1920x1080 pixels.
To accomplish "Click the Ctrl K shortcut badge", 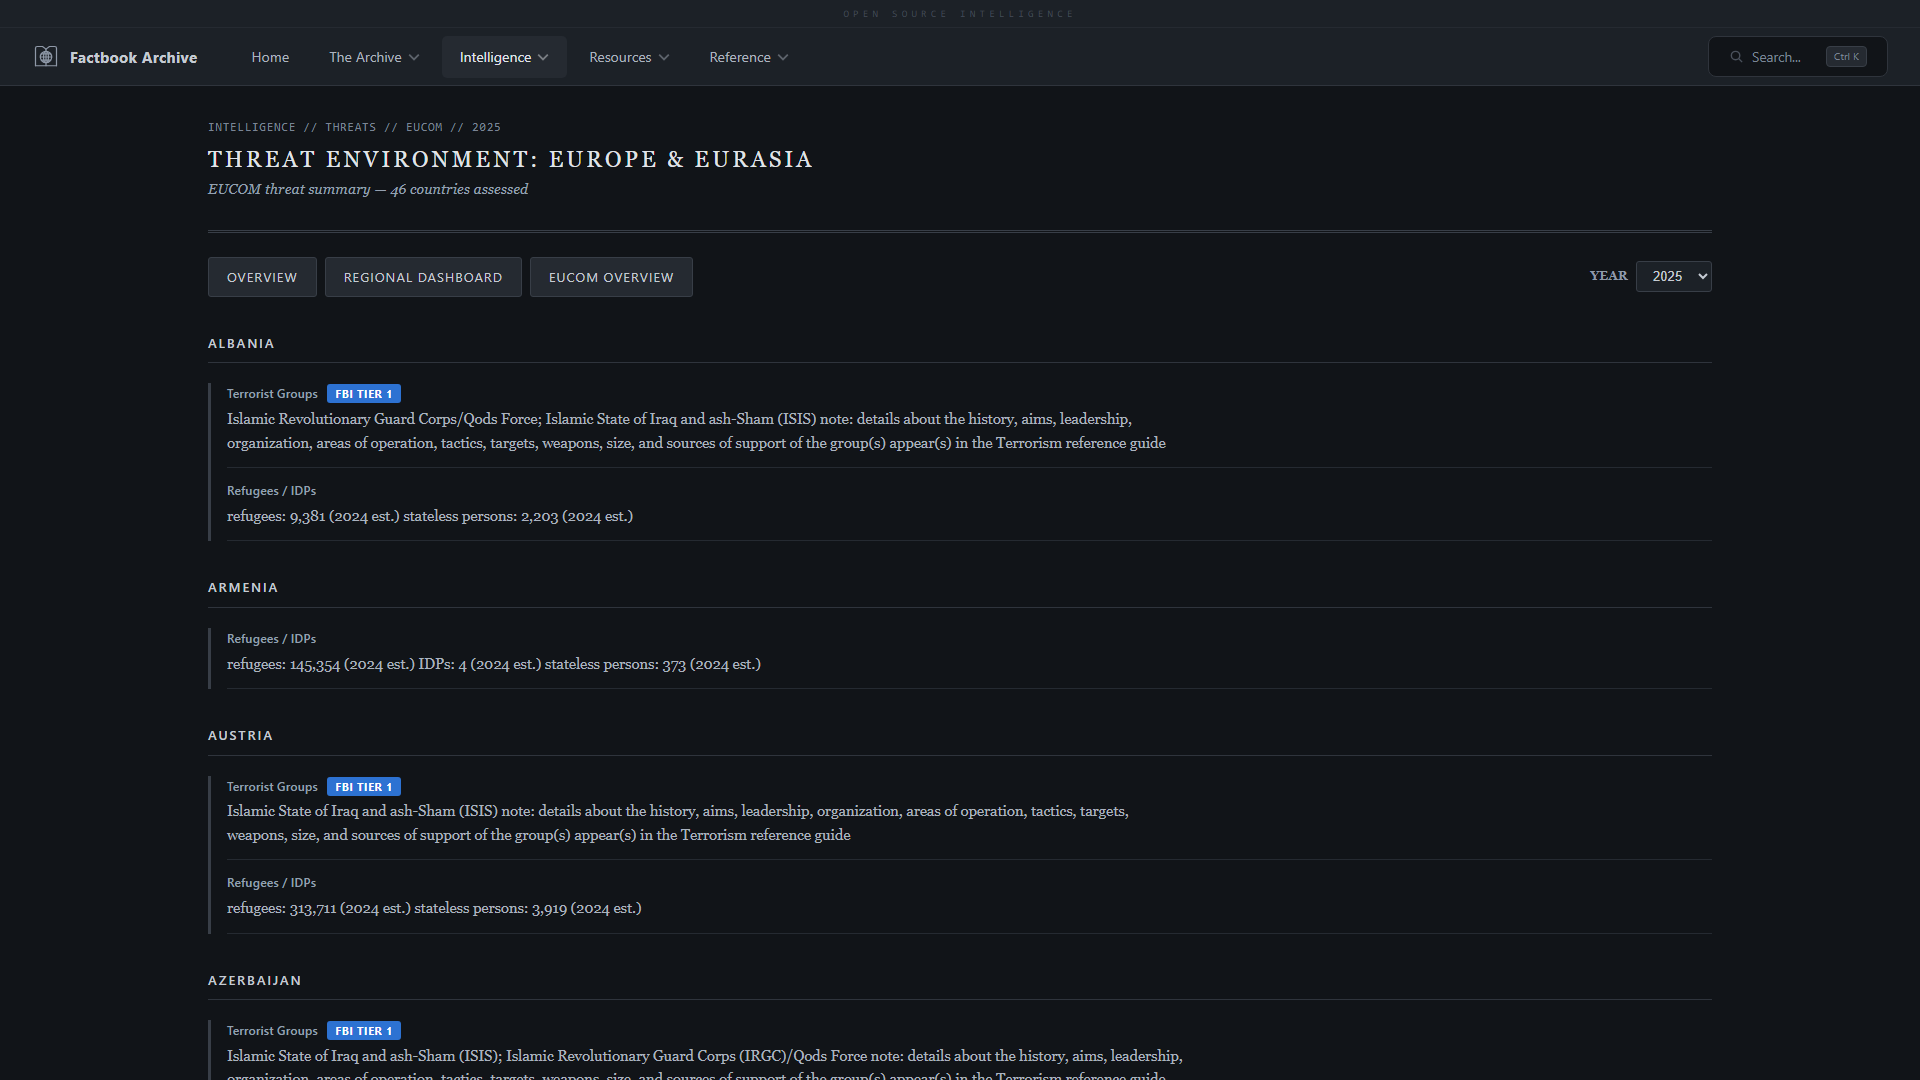I will coord(1845,57).
